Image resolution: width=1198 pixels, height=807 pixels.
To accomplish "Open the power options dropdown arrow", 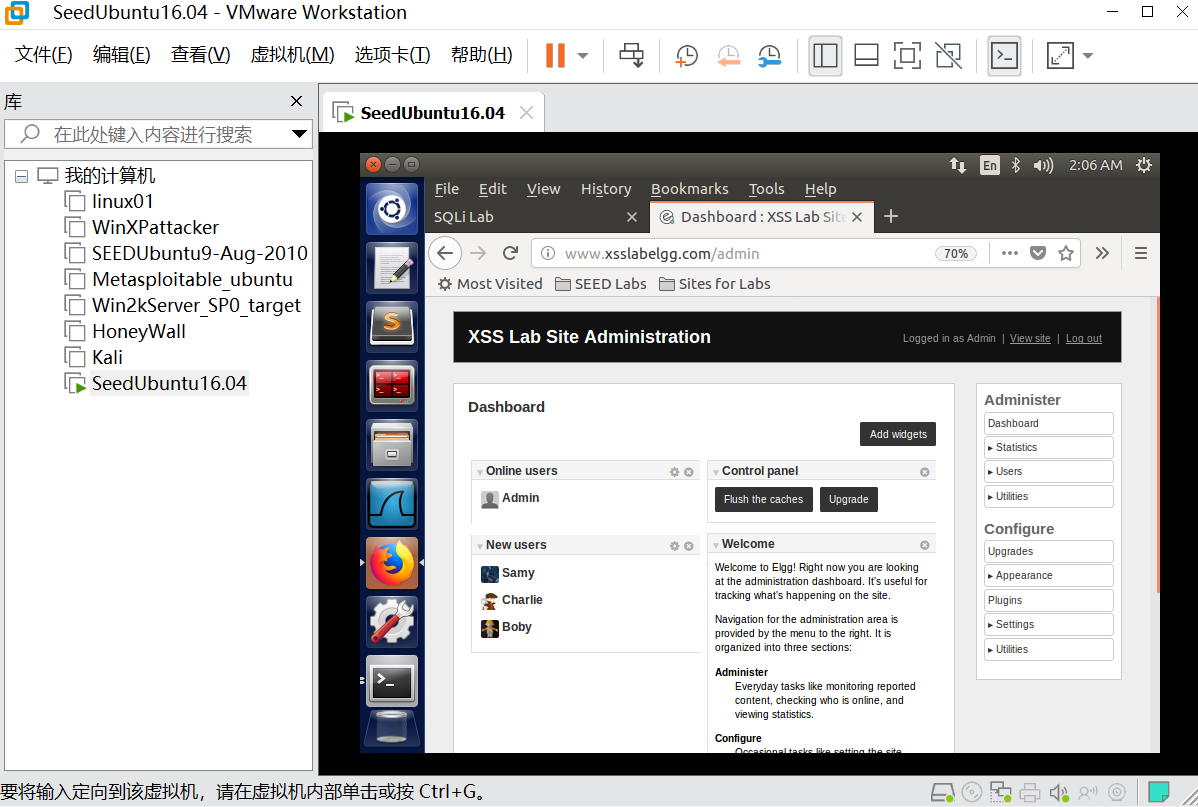I will coord(583,55).
